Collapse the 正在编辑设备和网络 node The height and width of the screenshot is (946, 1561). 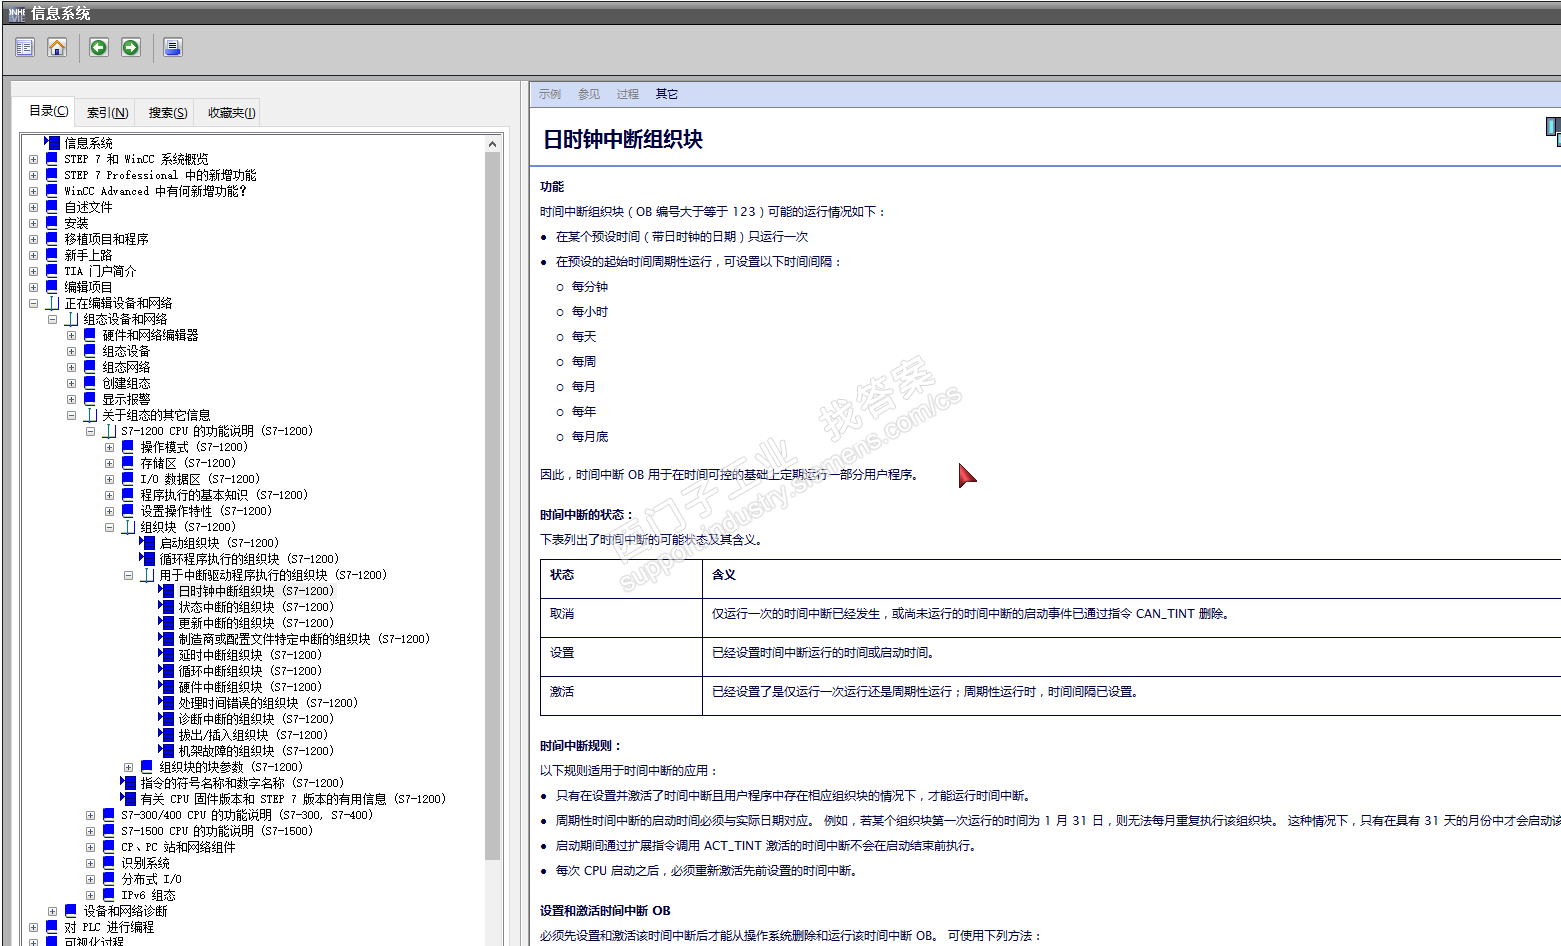pos(33,303)
